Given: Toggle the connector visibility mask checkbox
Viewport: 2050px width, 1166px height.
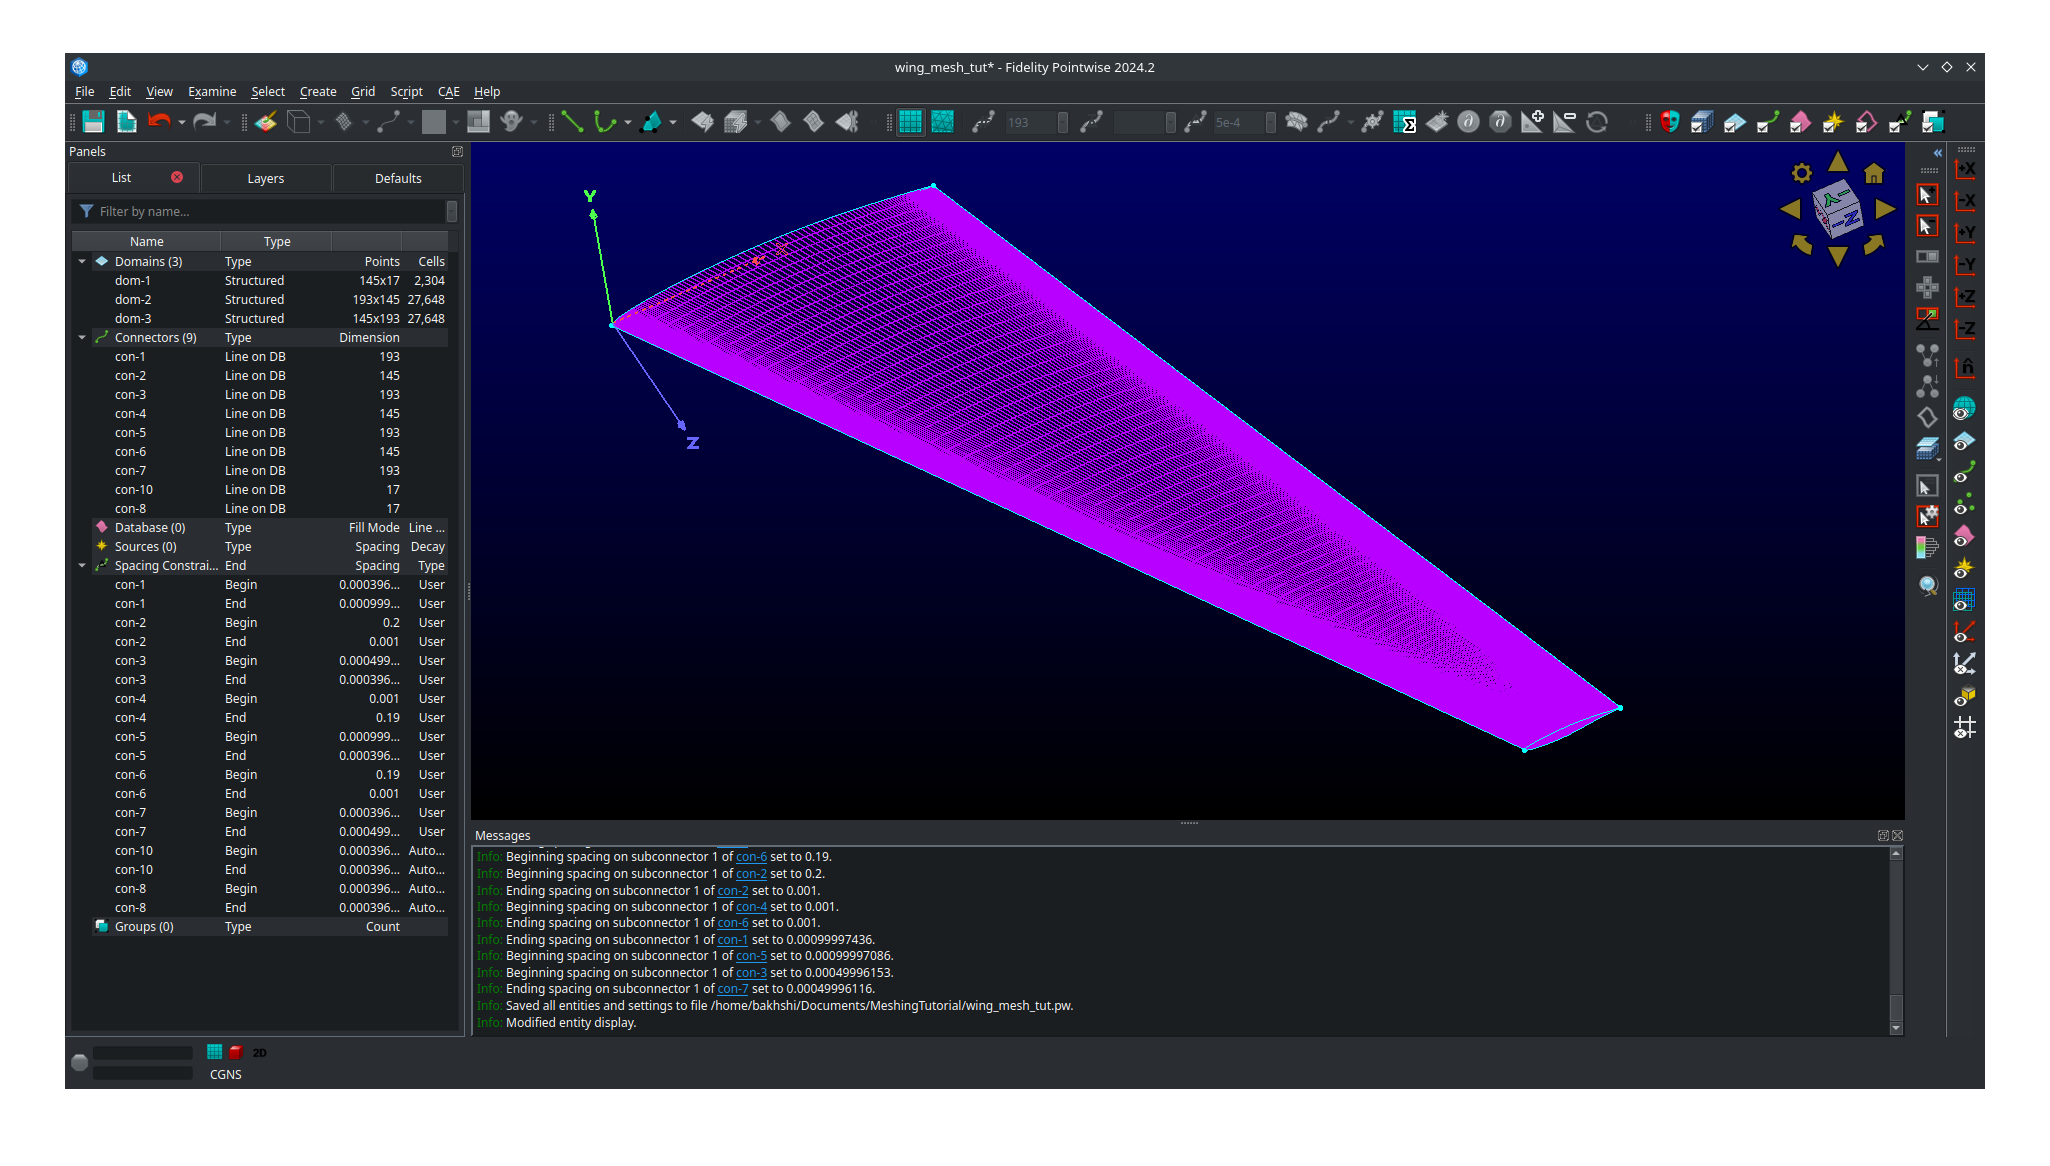Looking at the screenshot, I should (1766, 122).
